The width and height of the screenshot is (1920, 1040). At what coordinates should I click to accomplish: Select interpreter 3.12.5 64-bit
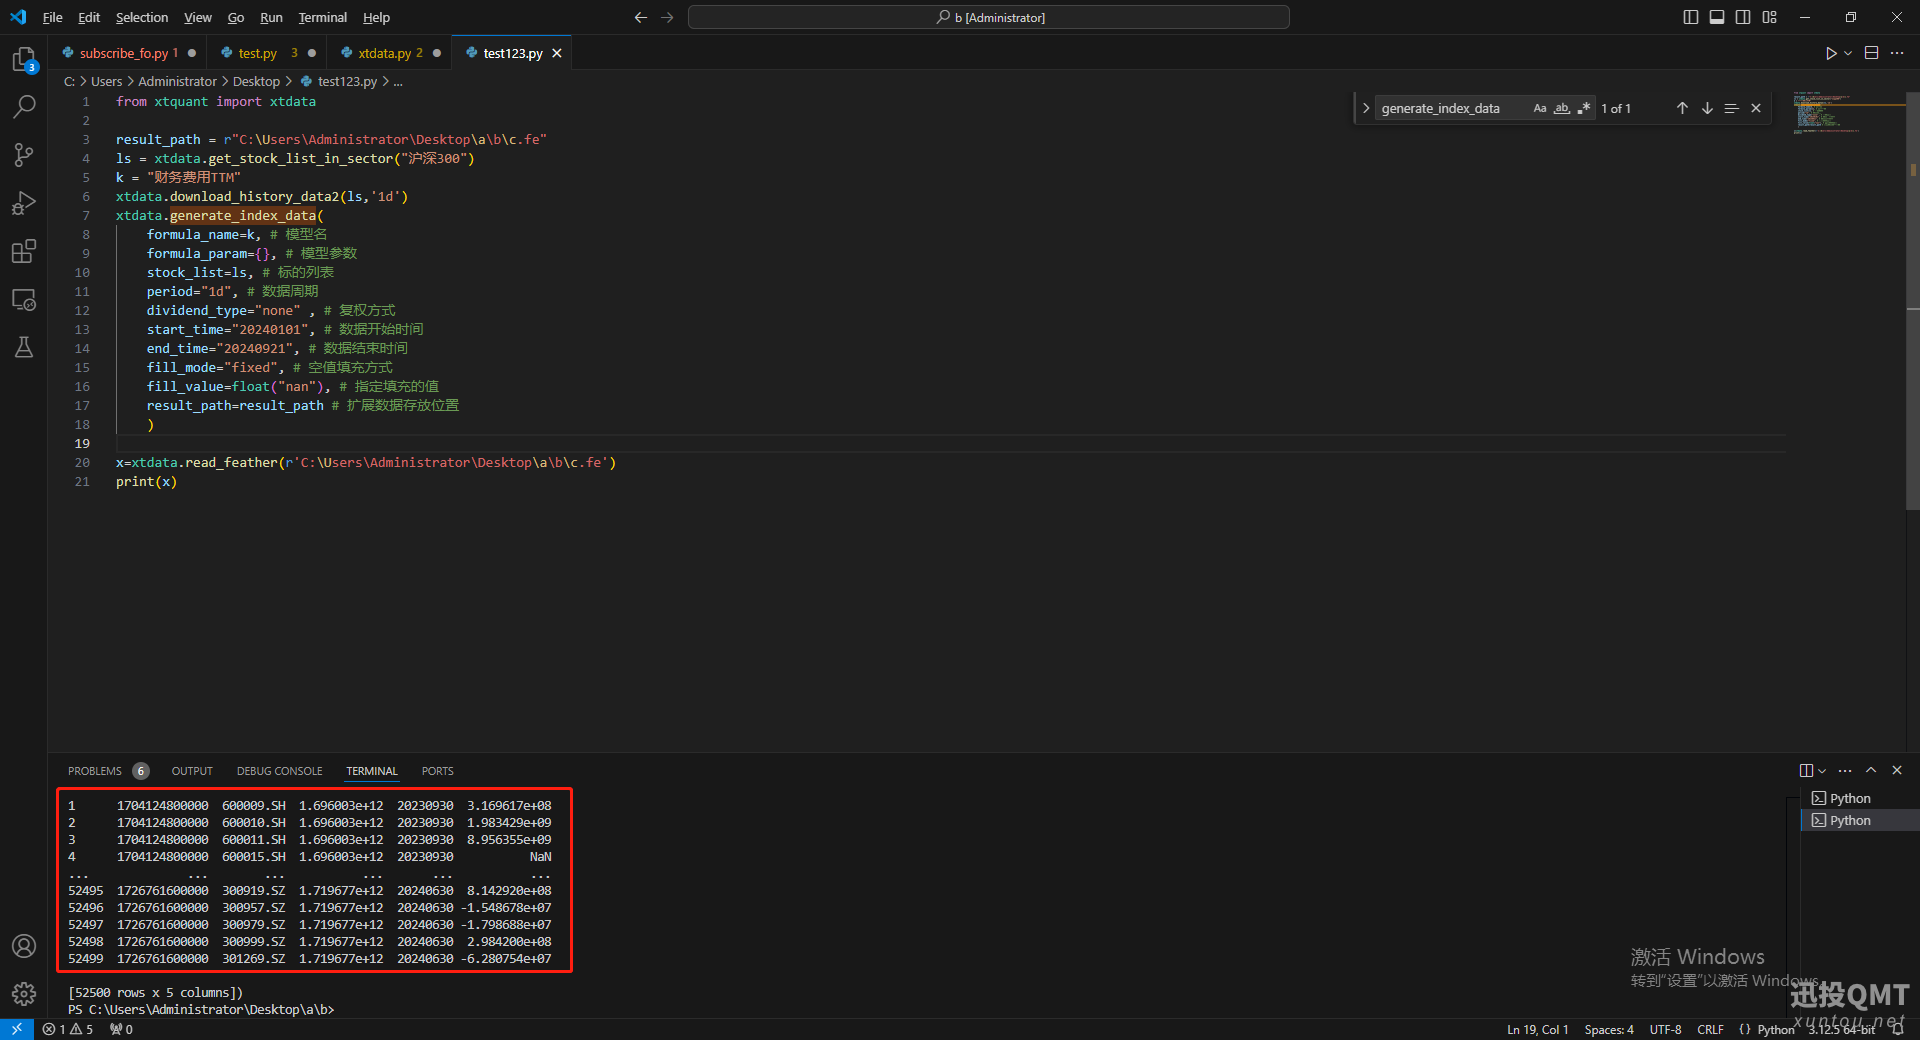(1841, 1030)
